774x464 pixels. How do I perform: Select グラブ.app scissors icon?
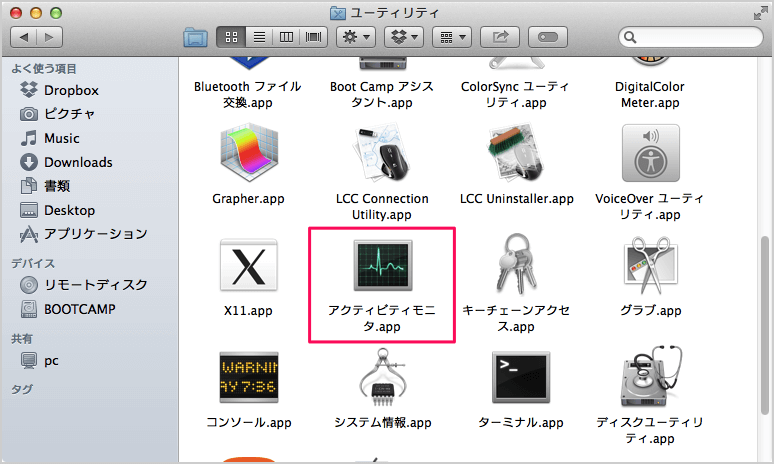coord(650,265)
